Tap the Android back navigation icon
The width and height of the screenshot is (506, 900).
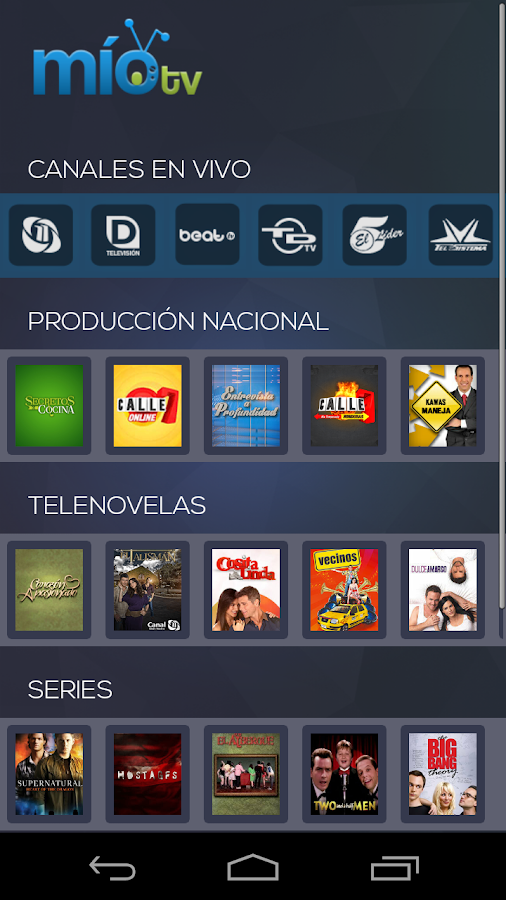112,867
